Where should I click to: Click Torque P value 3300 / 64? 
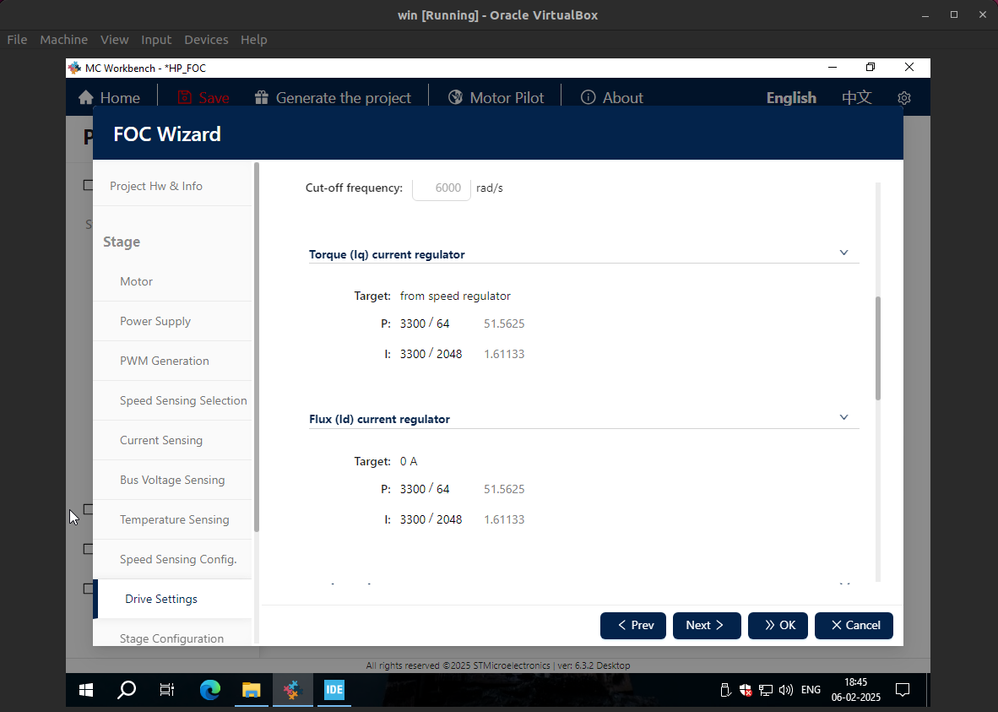pos(425,324)
